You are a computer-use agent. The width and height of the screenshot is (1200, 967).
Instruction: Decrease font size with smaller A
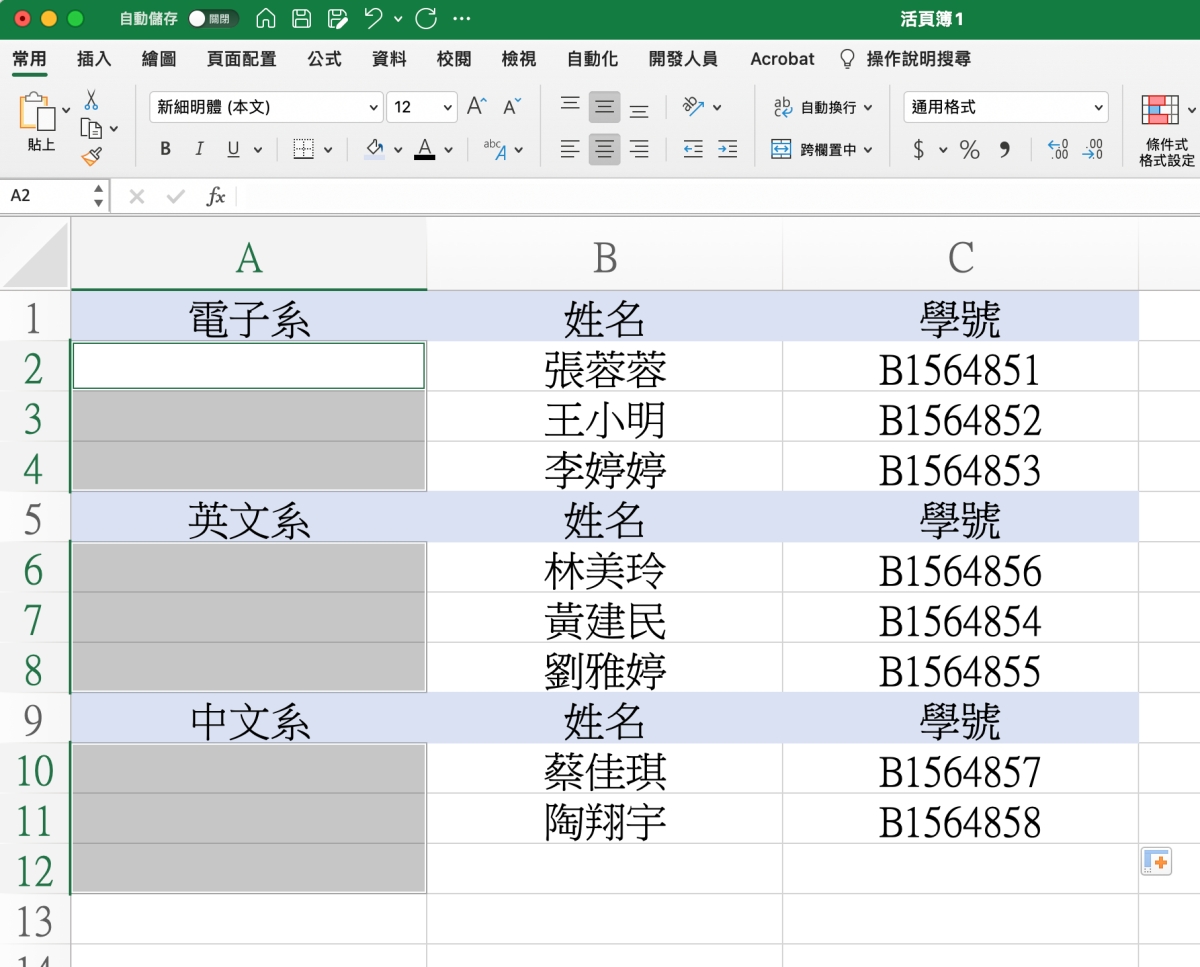coord(512,107)
